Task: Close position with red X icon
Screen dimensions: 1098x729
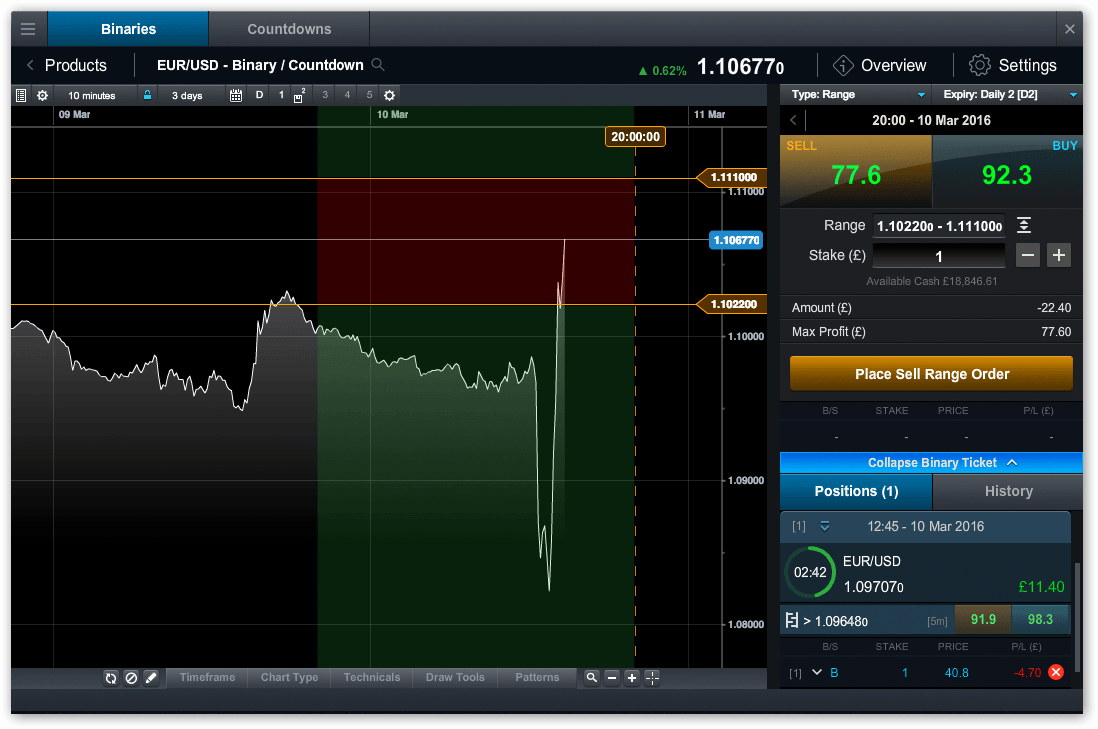Action: click(1056, 672)
